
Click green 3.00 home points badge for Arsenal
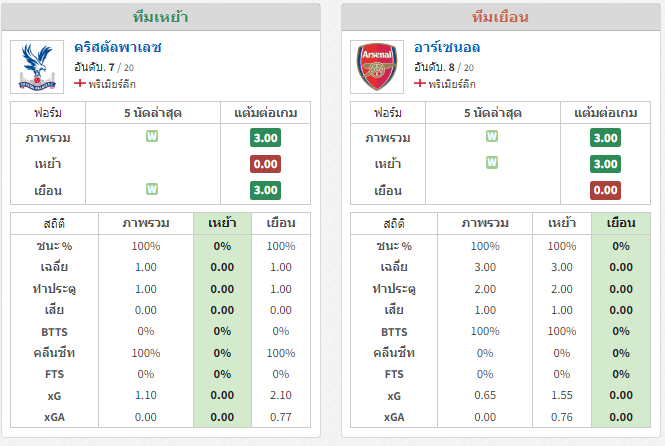[605, 164]
